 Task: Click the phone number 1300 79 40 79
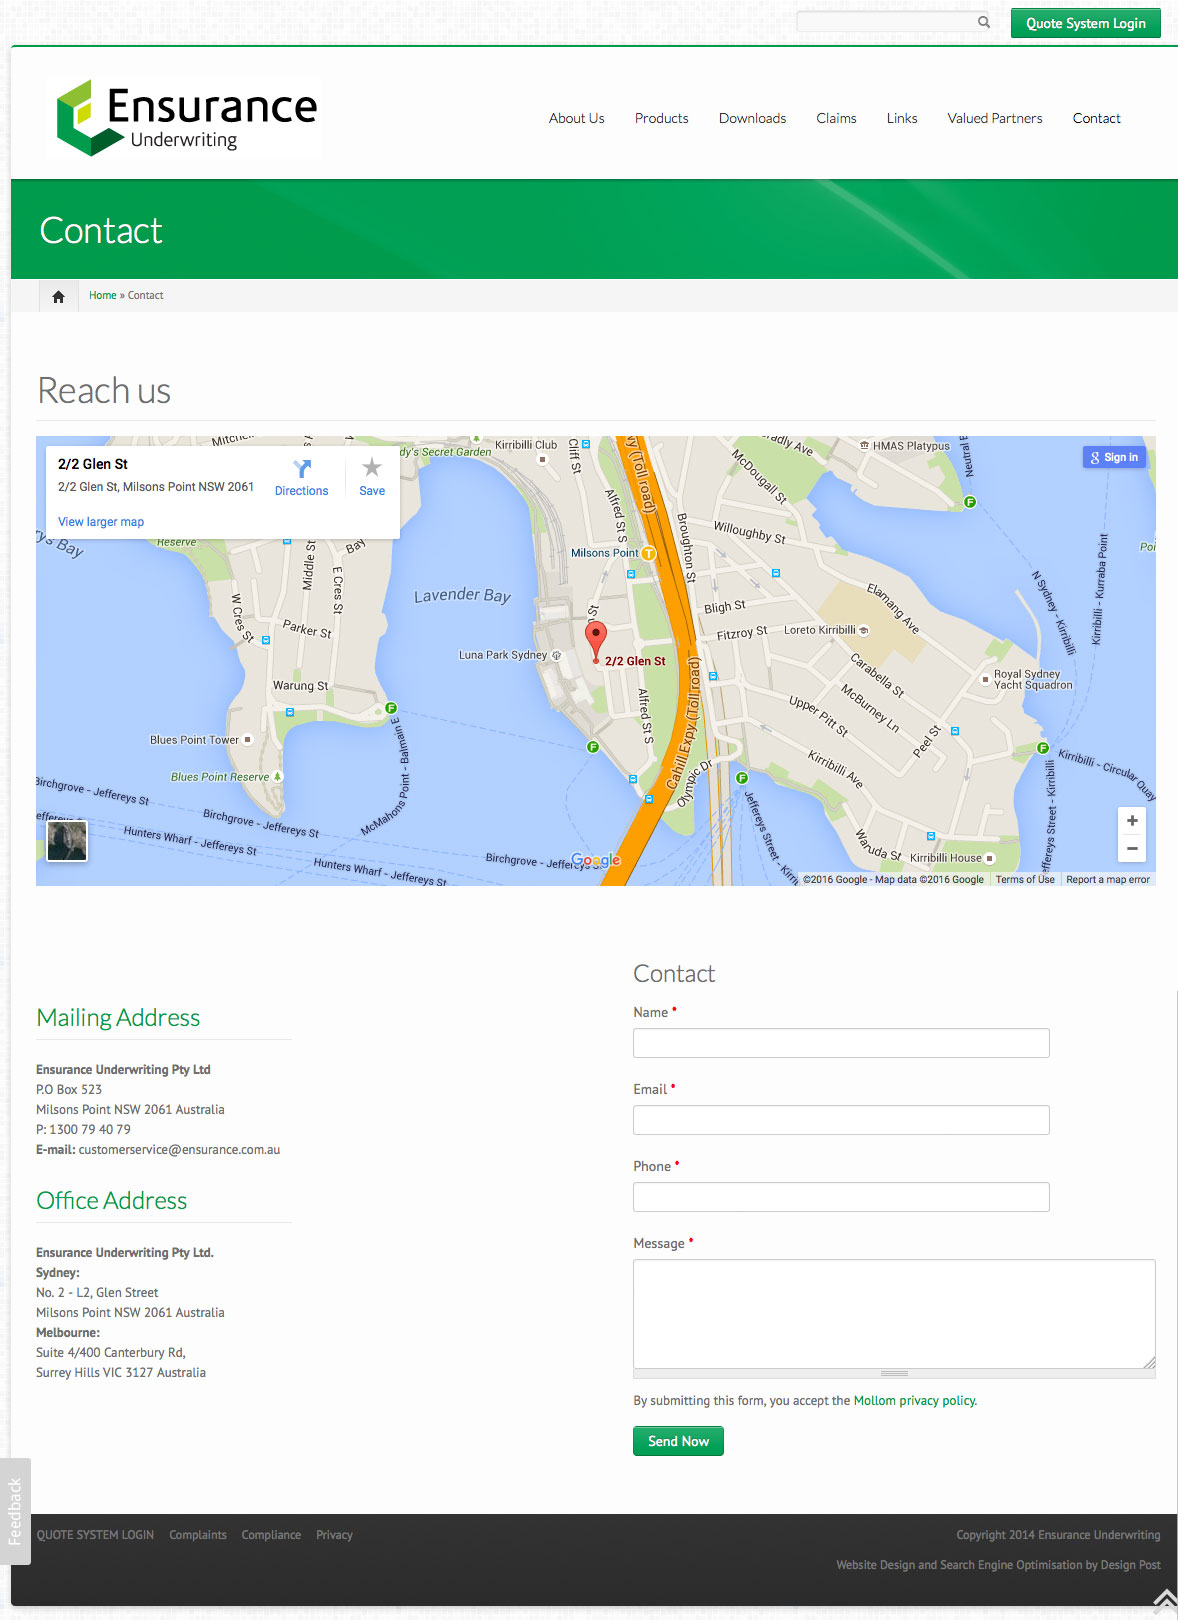pyautogui.click(x=90, y=1130)
